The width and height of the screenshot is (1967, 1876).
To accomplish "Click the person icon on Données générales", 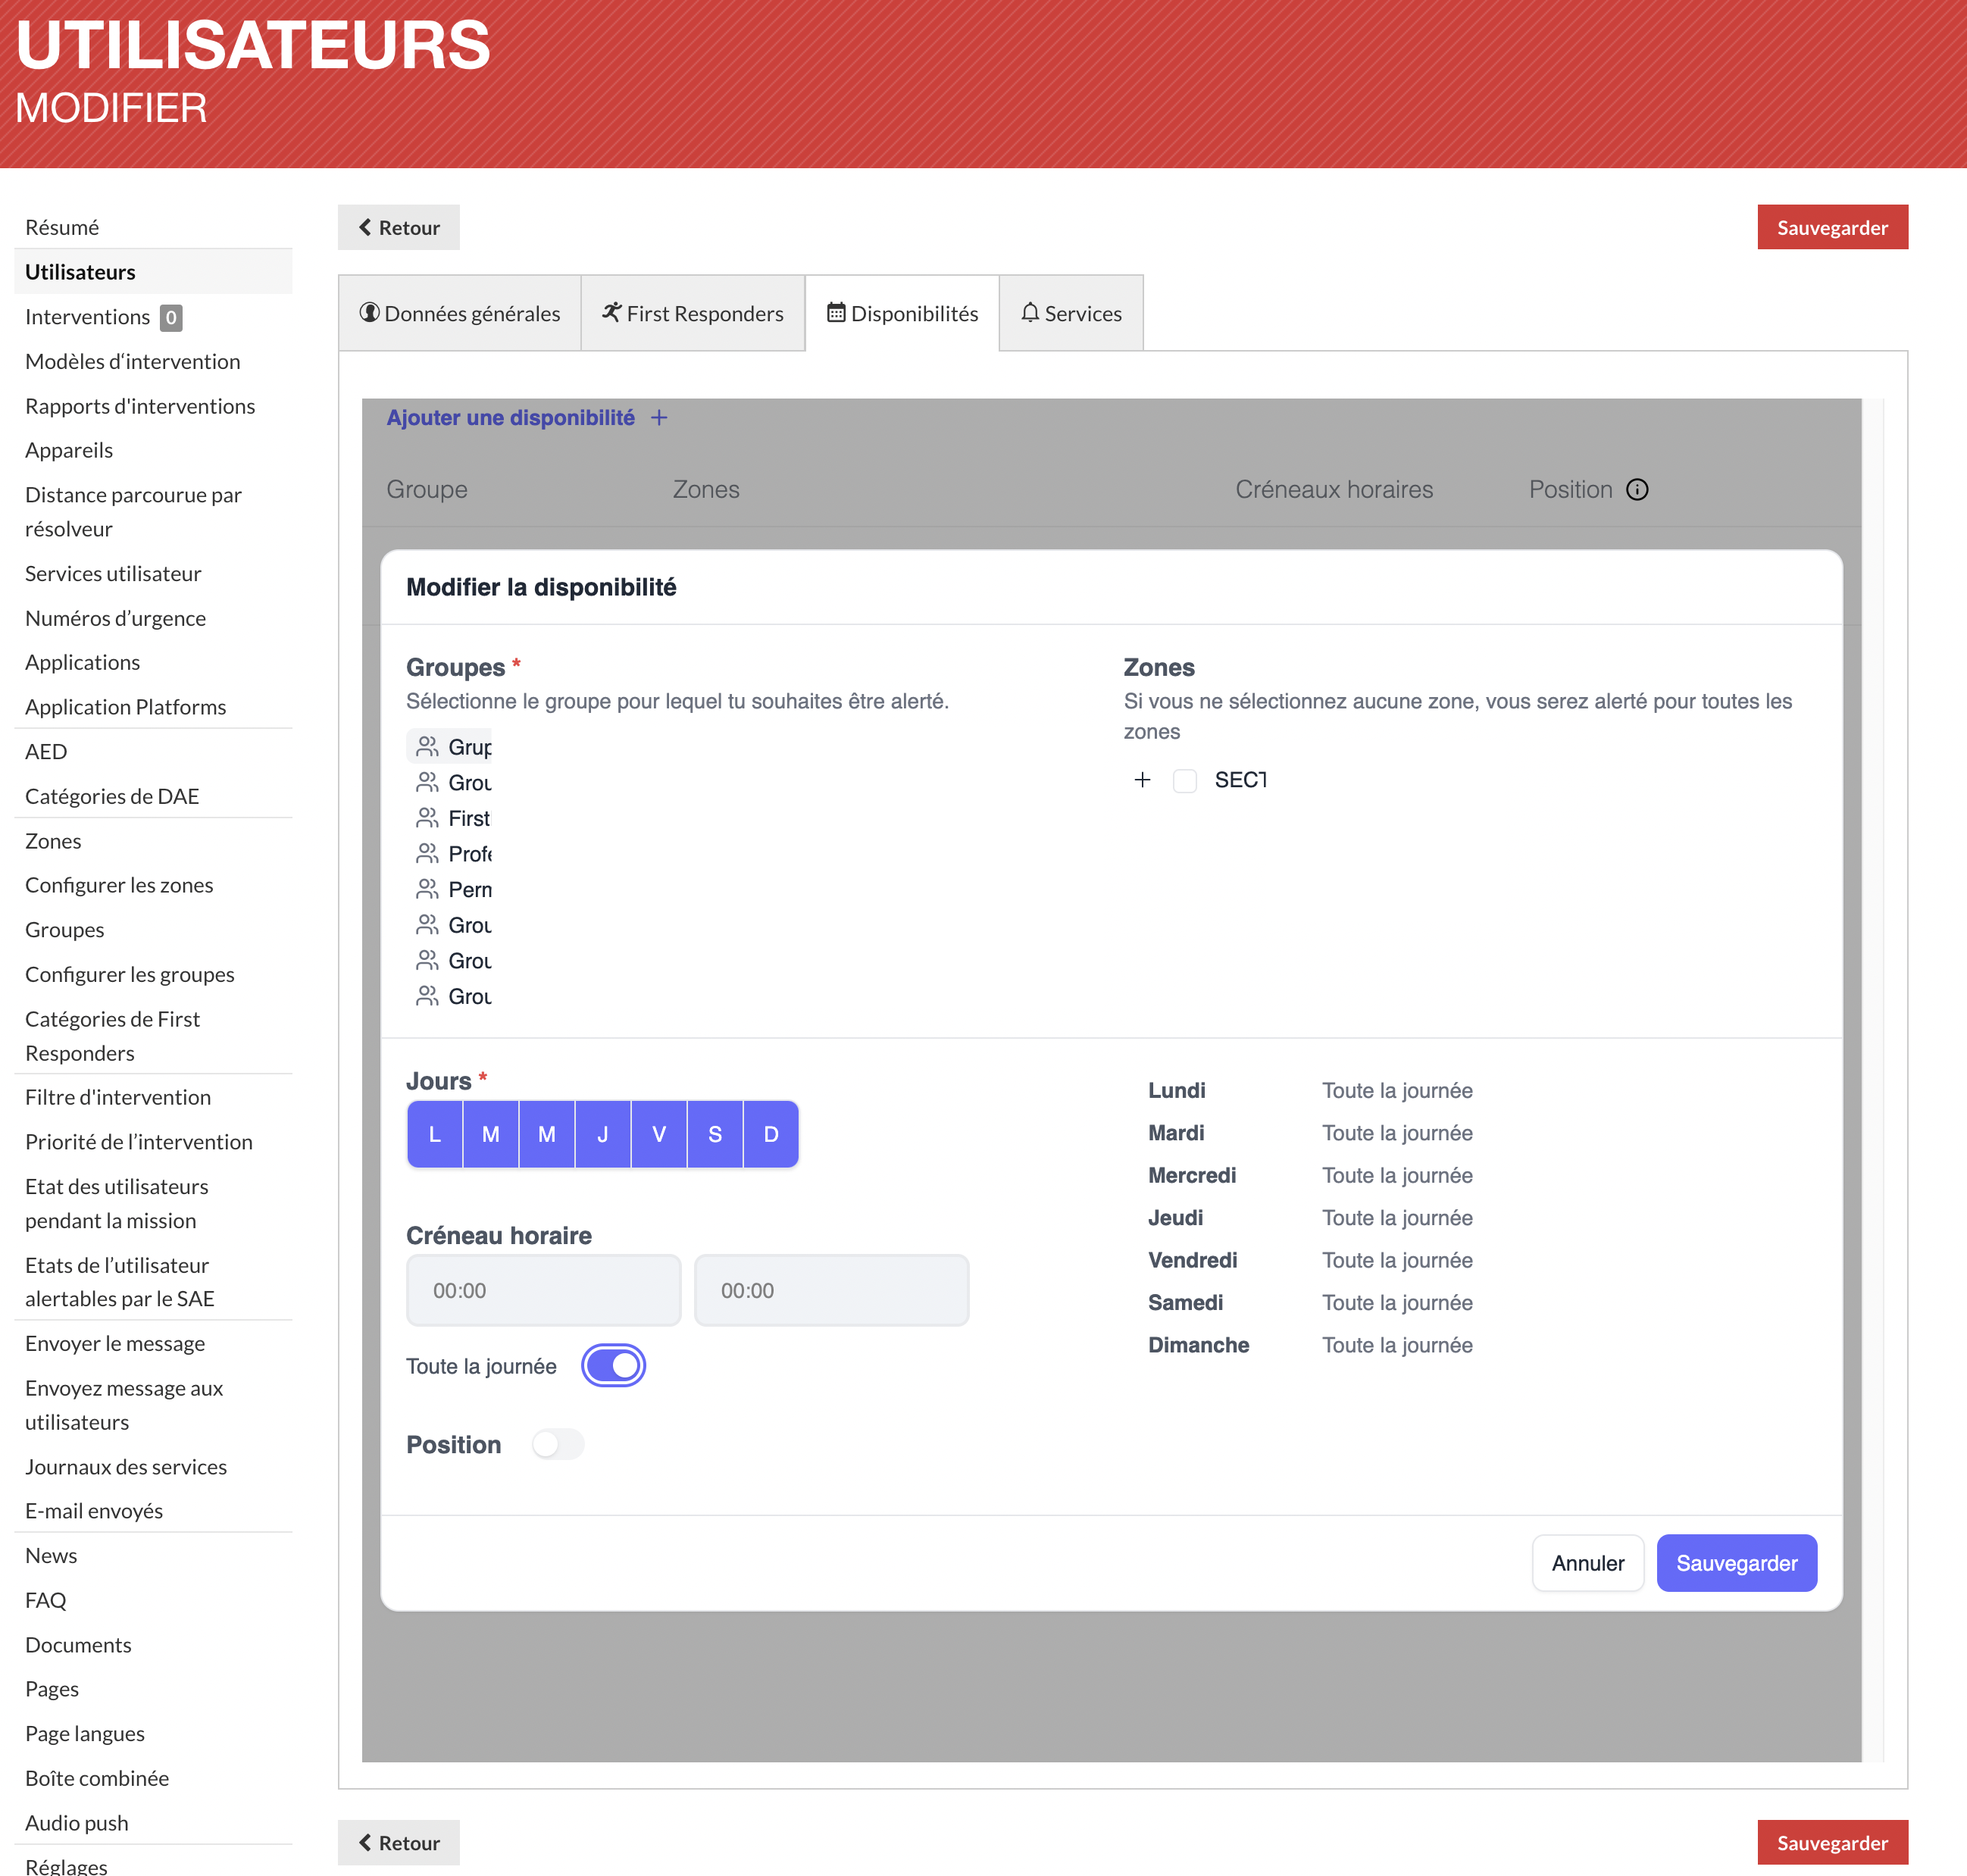I will click(369, 313).
